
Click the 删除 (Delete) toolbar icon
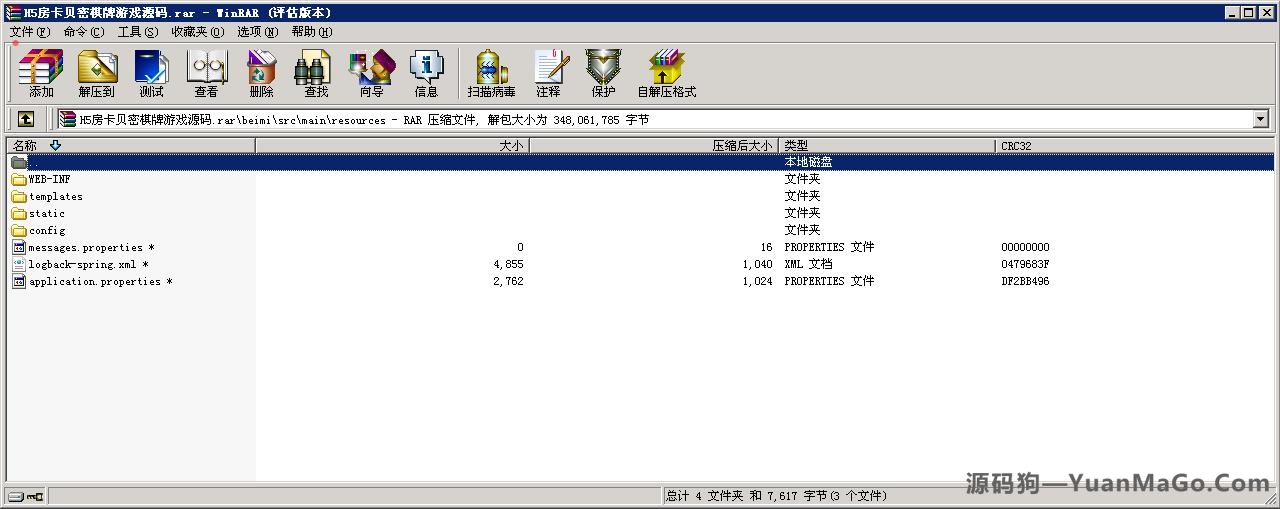(261, 73)
